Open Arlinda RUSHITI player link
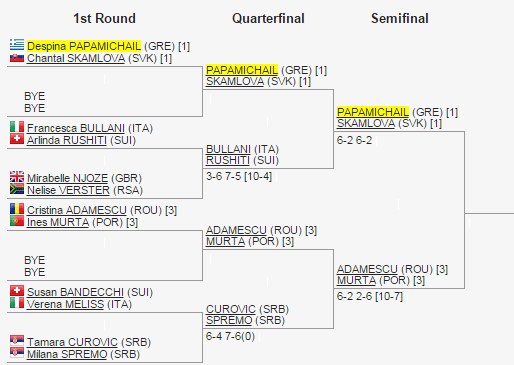The image size is (514, 365). click(67, 140)
